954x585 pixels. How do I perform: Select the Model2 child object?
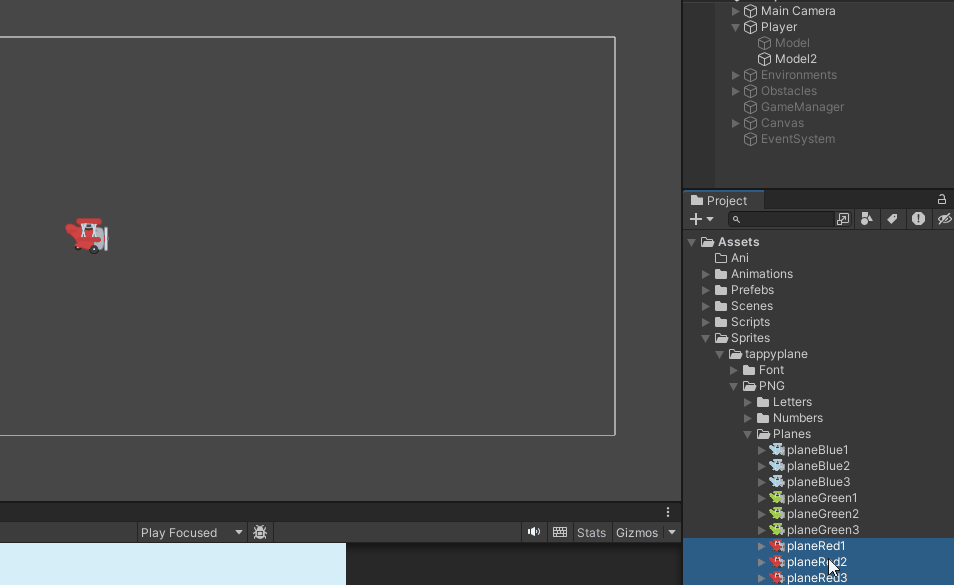point(795,59)
